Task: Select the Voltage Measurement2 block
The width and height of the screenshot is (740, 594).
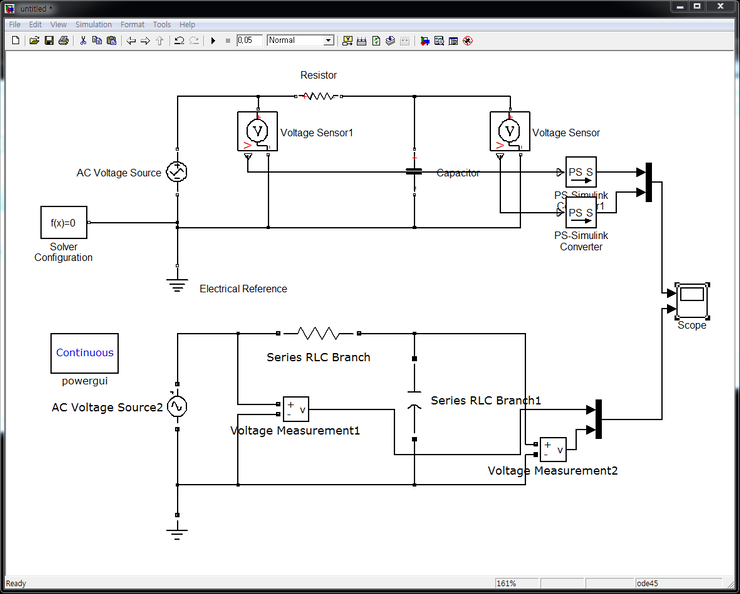Action: click(553, 449)
